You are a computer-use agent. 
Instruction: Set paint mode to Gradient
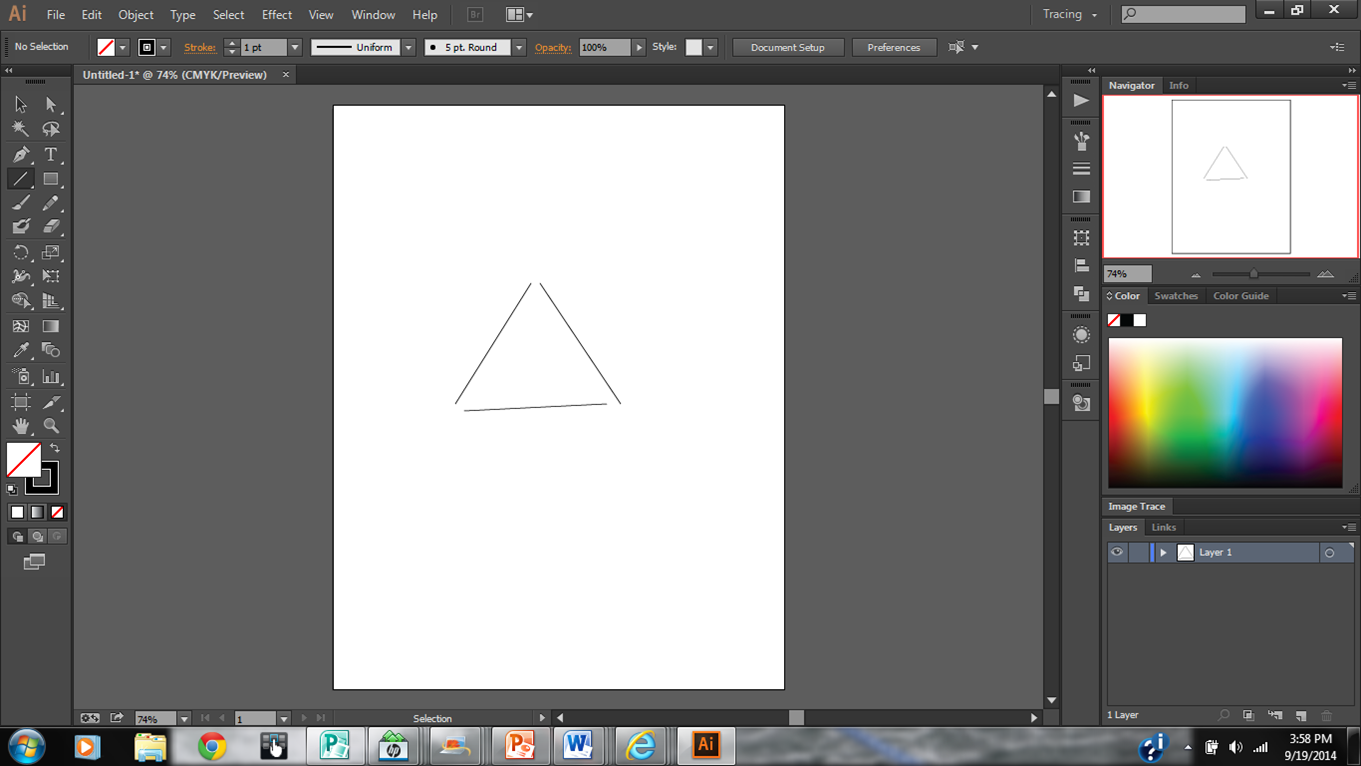click(37, 512)
